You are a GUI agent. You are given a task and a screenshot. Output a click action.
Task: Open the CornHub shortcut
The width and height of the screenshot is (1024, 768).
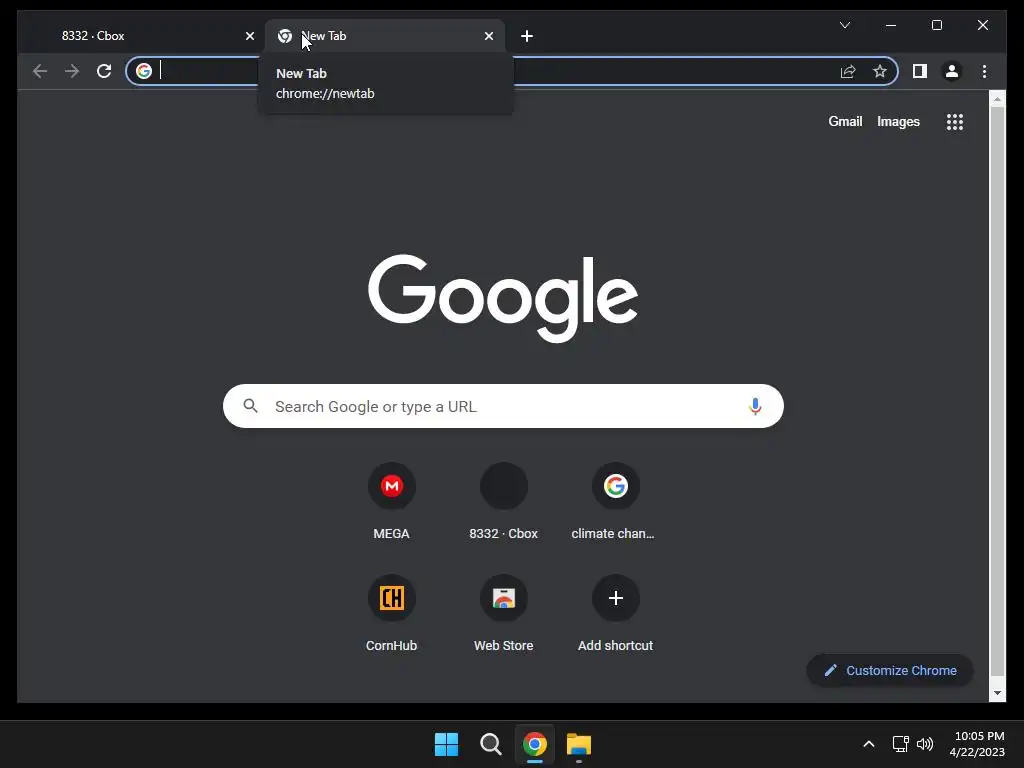[x=391, y=613]
